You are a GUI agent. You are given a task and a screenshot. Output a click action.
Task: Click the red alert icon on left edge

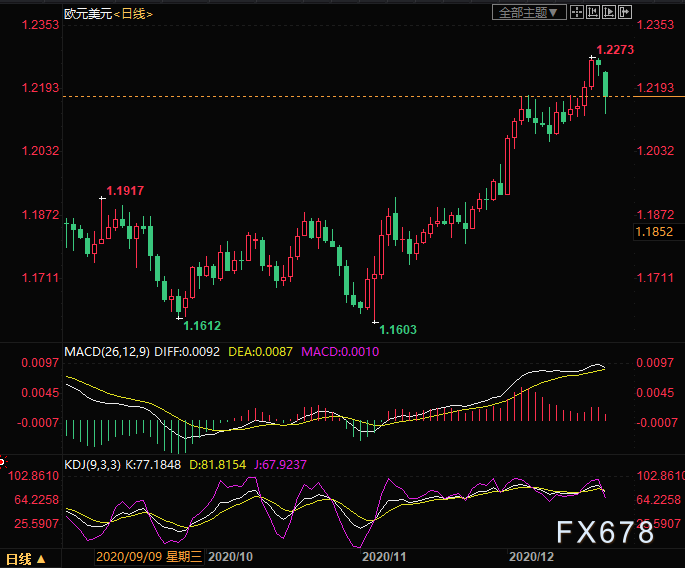click(3, 461)
